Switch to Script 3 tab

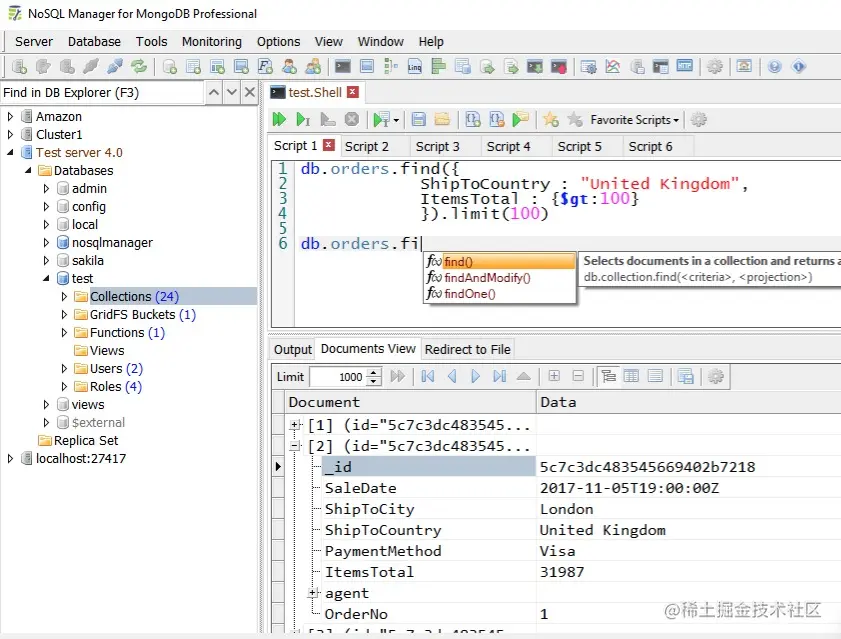[438, 146]
